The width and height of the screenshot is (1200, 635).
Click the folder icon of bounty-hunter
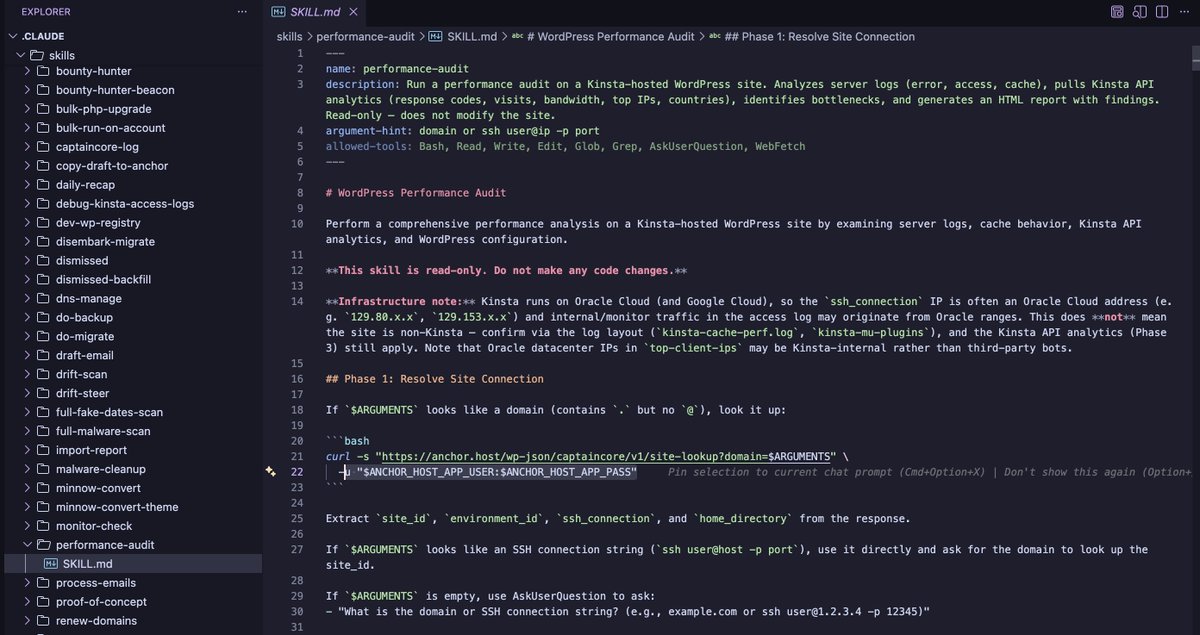click(x=43, y=71)
